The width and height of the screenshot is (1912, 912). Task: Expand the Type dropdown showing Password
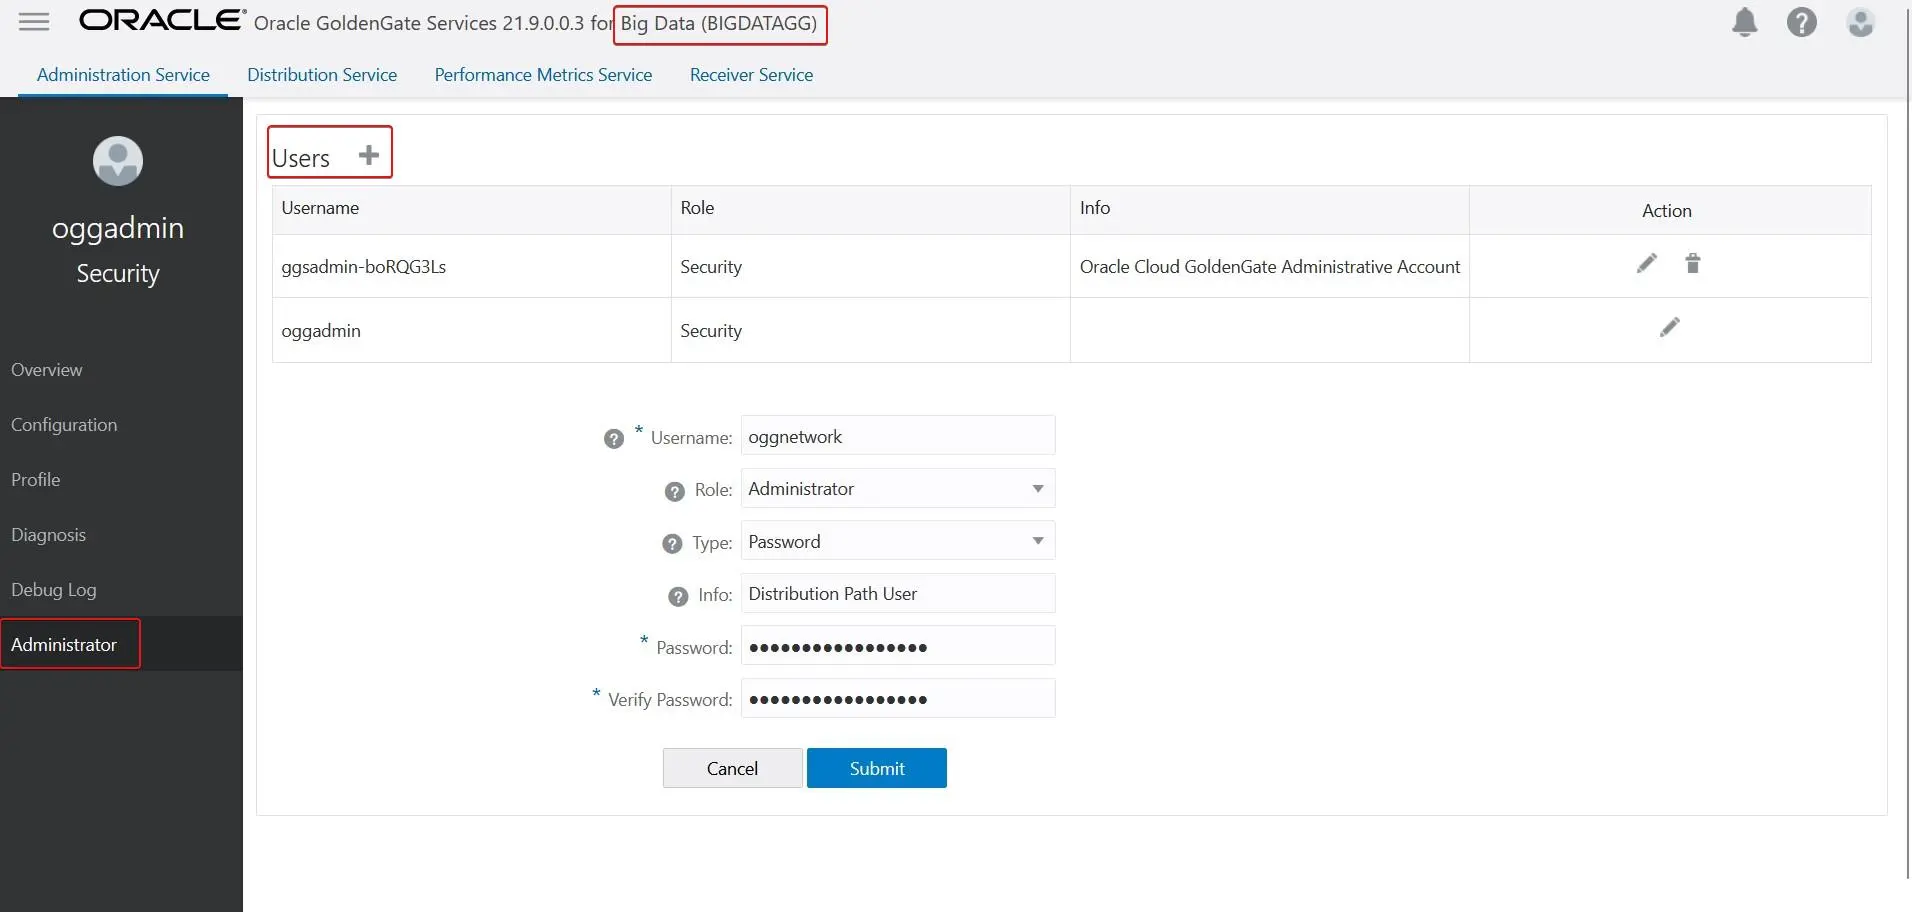897,542
